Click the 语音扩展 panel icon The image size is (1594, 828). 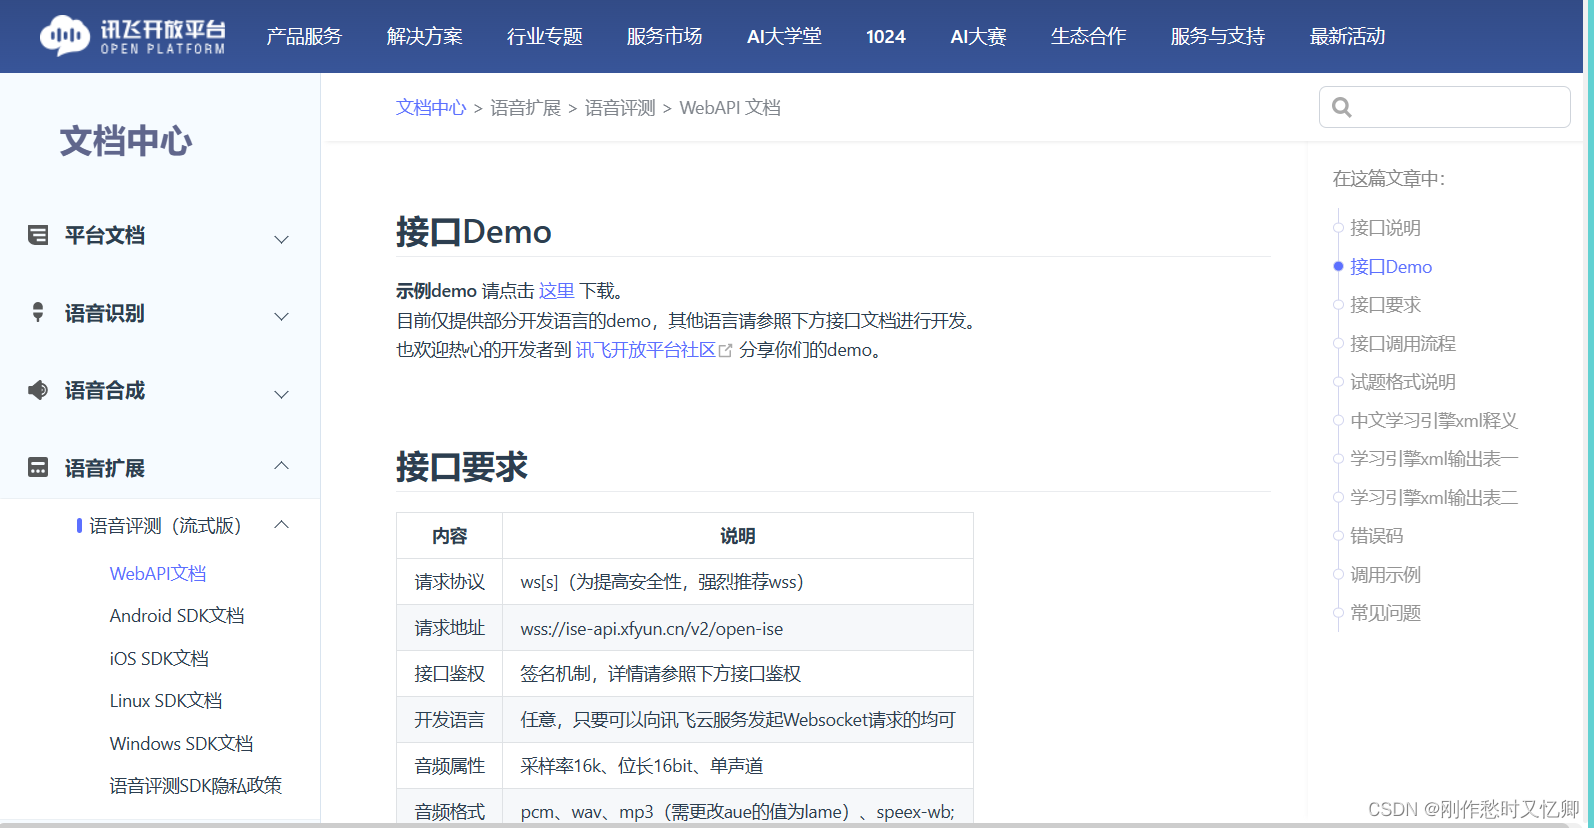(x=38, y=467)
